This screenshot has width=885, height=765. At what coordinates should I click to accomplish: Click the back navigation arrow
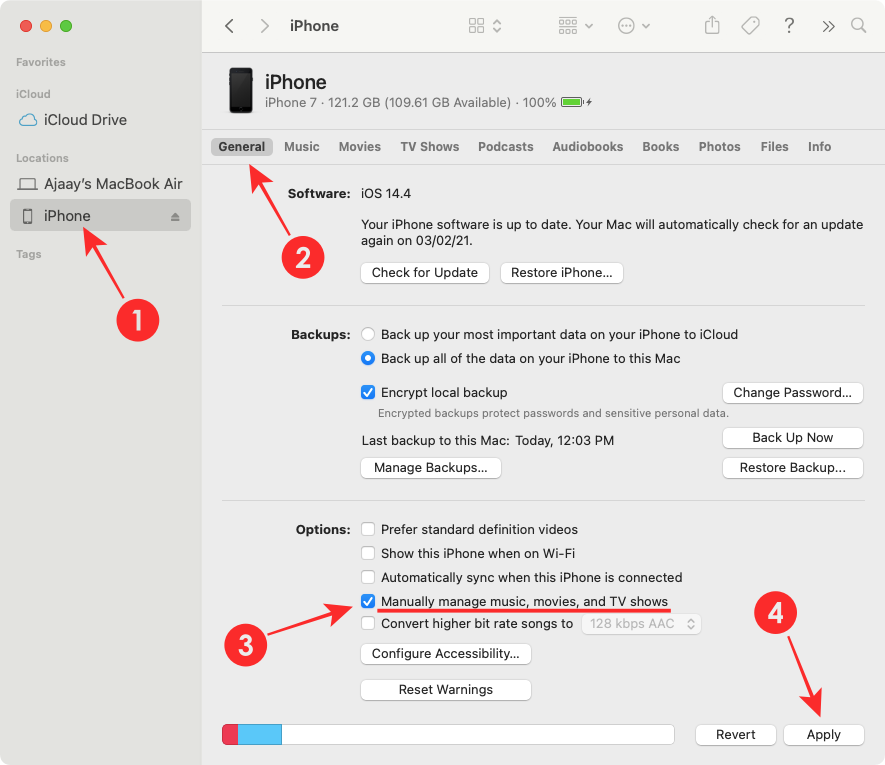click(x=229, y=26)
